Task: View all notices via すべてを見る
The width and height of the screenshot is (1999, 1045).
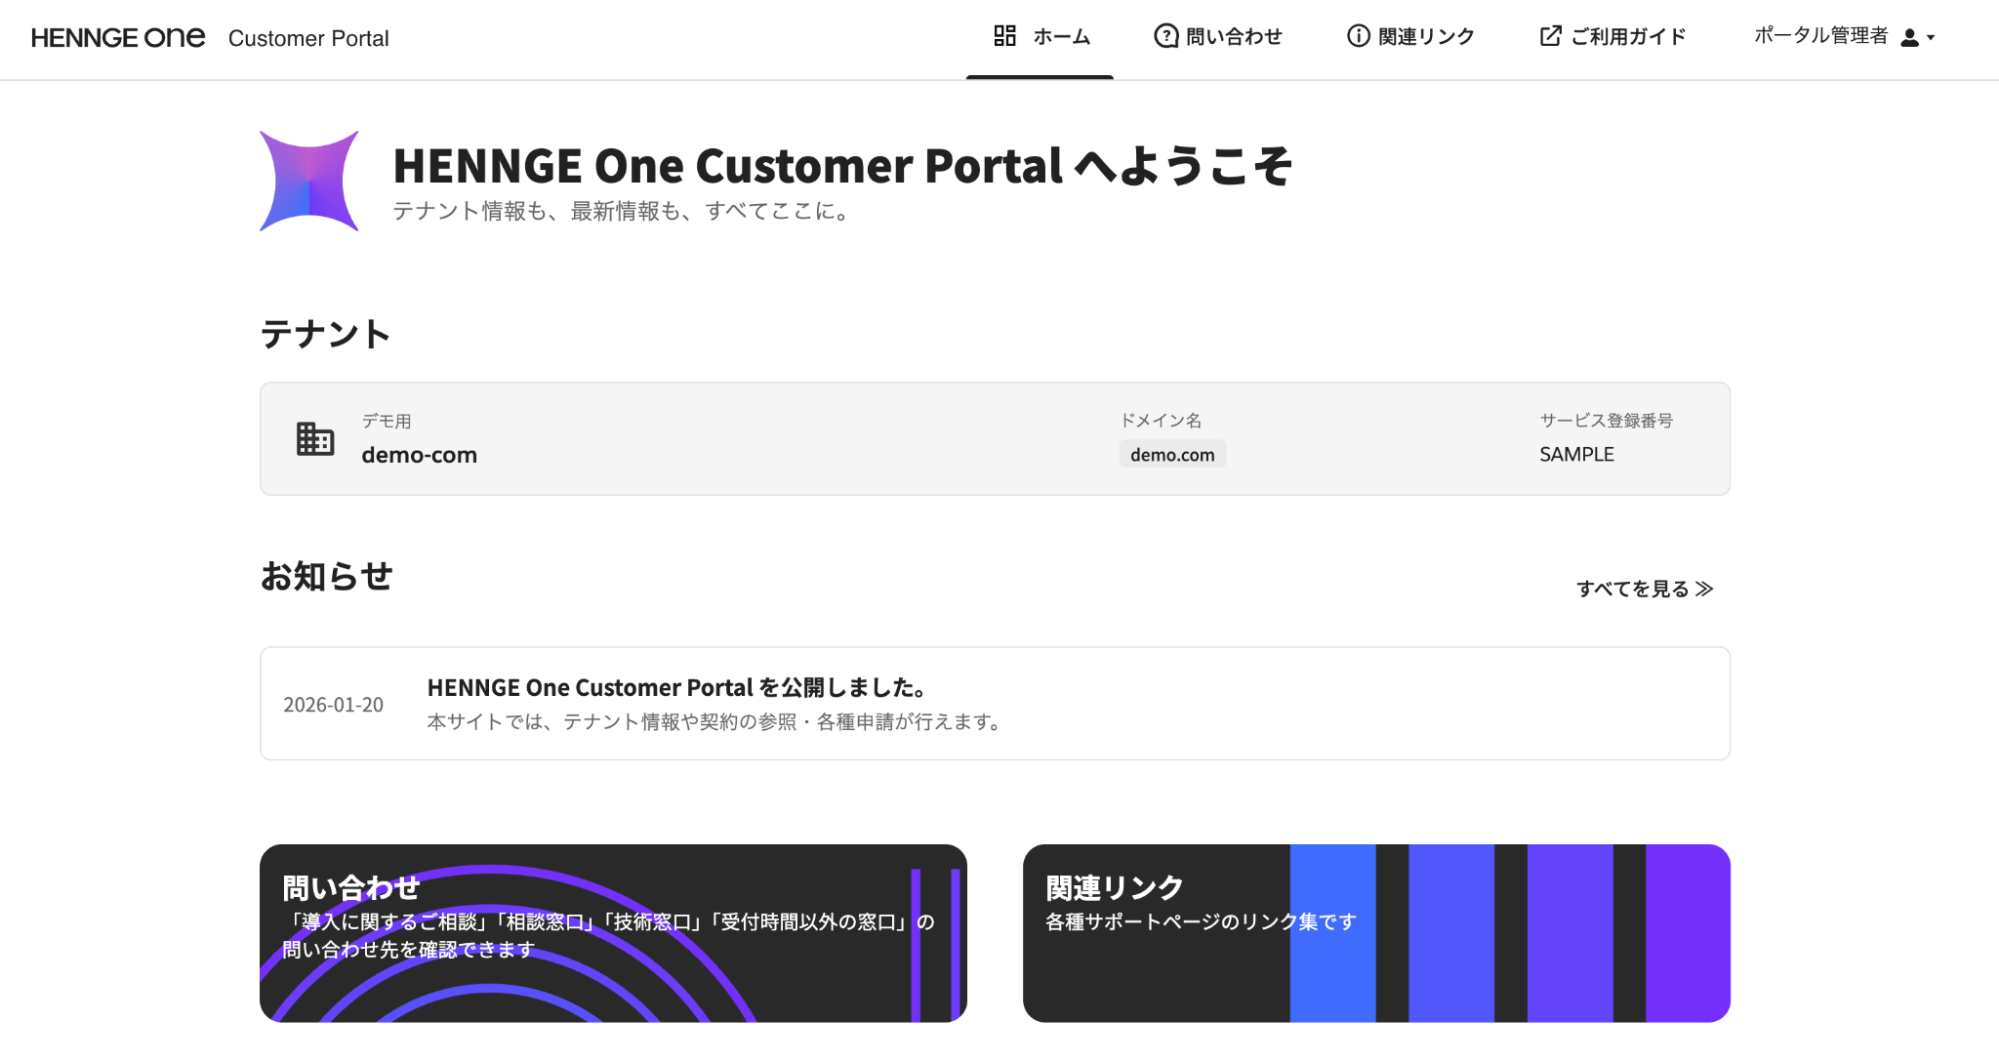Action: [1645, 589]
